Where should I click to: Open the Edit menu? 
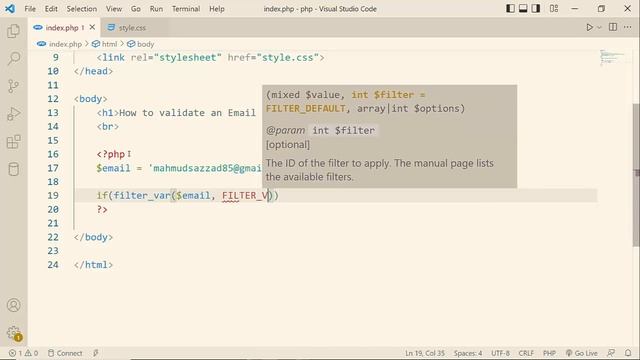pos(51,9)
